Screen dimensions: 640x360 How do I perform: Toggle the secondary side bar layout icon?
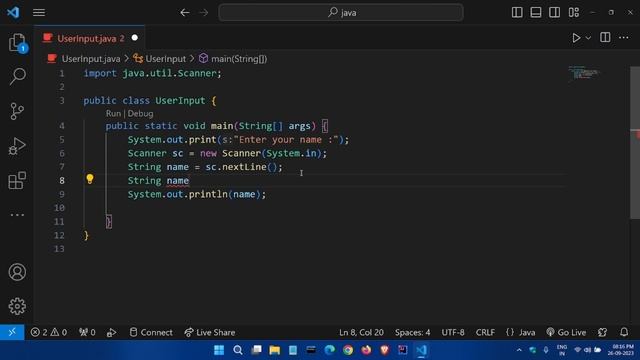554,13
